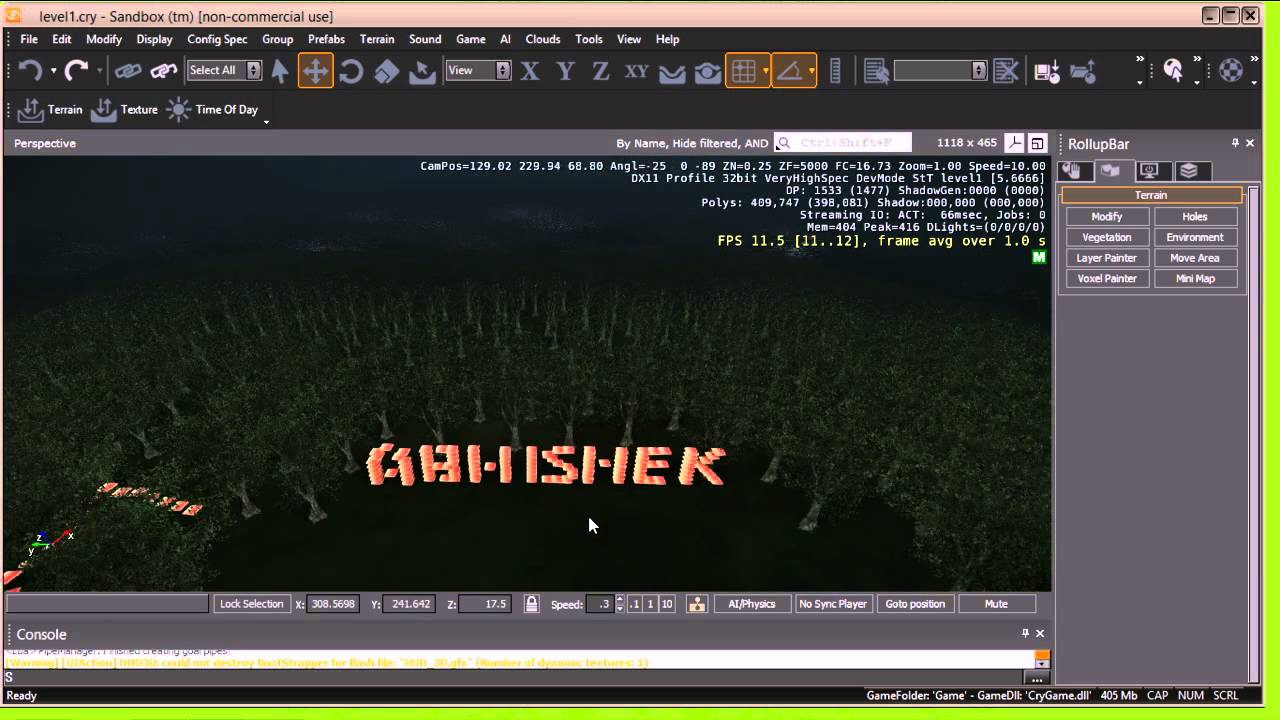Open the empty layer selection combo box
Screen dimensions: 1280x720
(940, 70)
